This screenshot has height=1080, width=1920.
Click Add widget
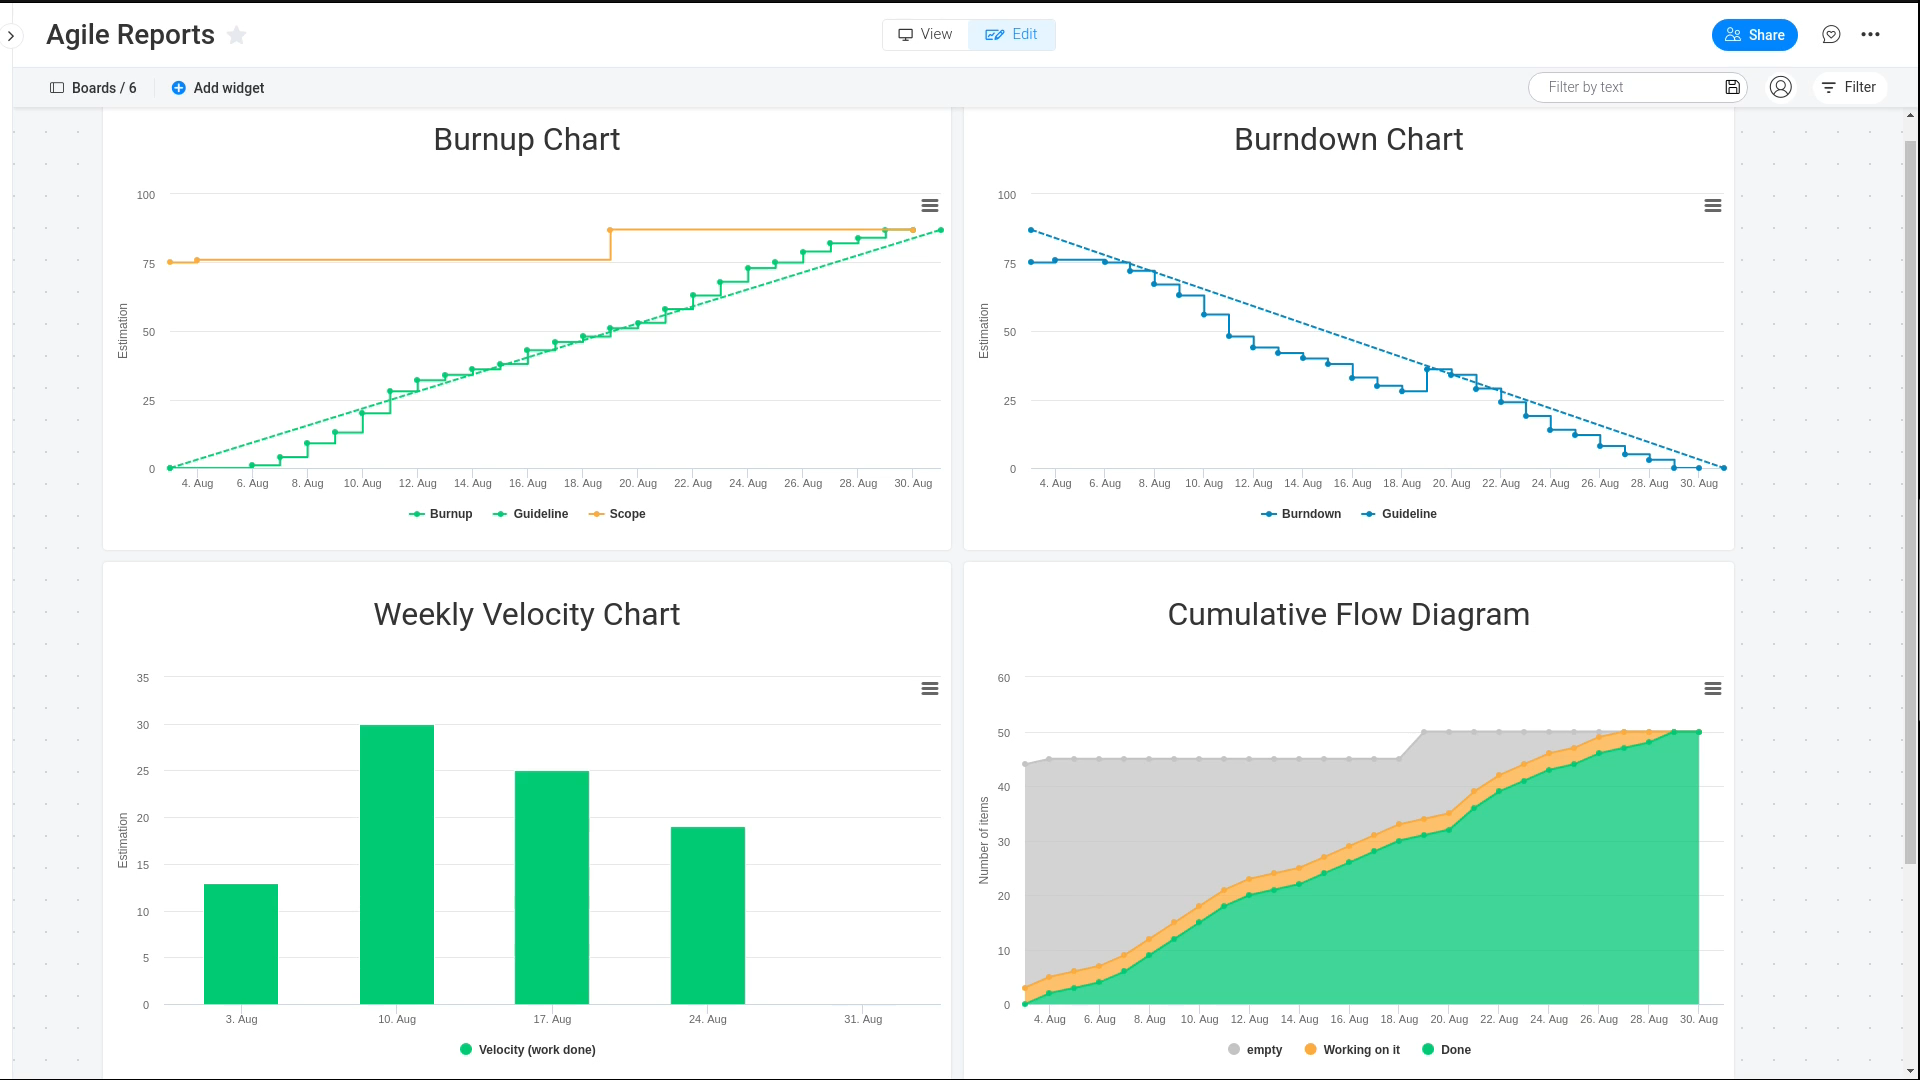pyautogui.click(x=218, y=88)
